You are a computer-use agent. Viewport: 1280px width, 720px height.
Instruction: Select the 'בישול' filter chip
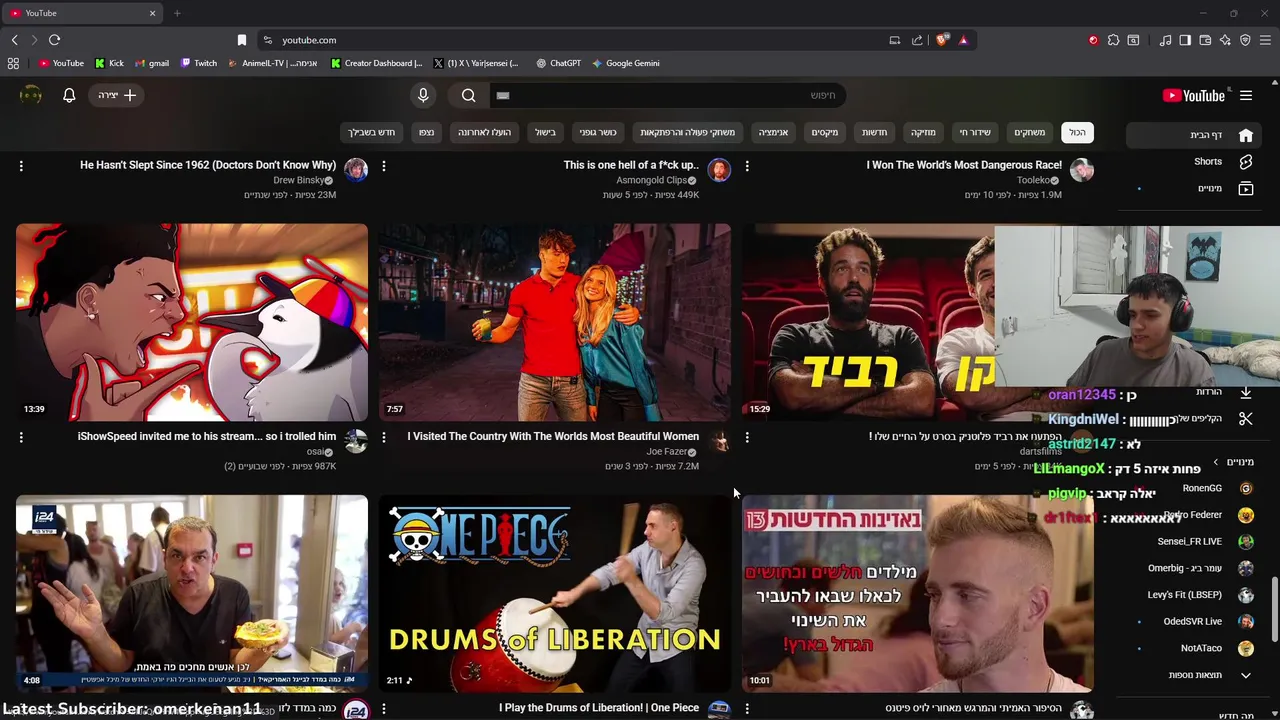click(545, 132)
